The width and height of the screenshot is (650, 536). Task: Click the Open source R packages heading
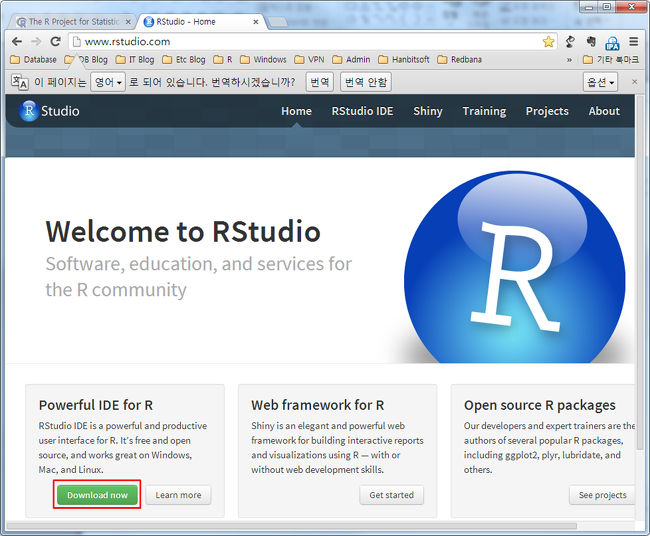(x=540, y=405)
